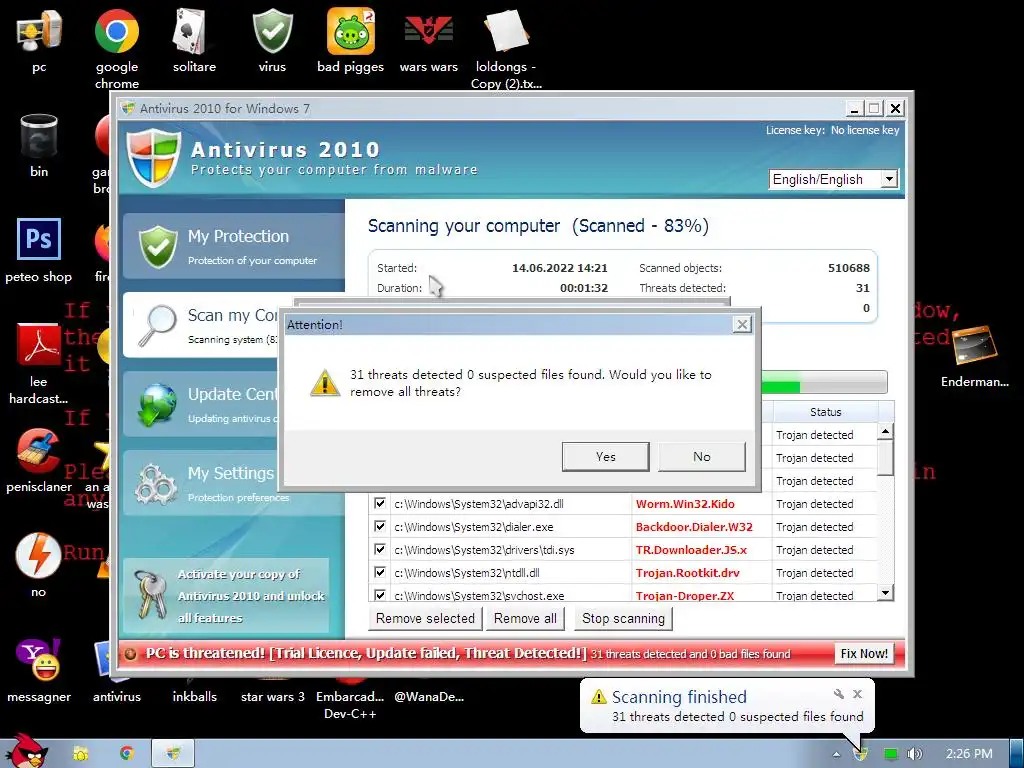This screenshot has width=1024, height=768.
Task: Select the Antivirus 2010 taskbar button
Action: point(173,753)
